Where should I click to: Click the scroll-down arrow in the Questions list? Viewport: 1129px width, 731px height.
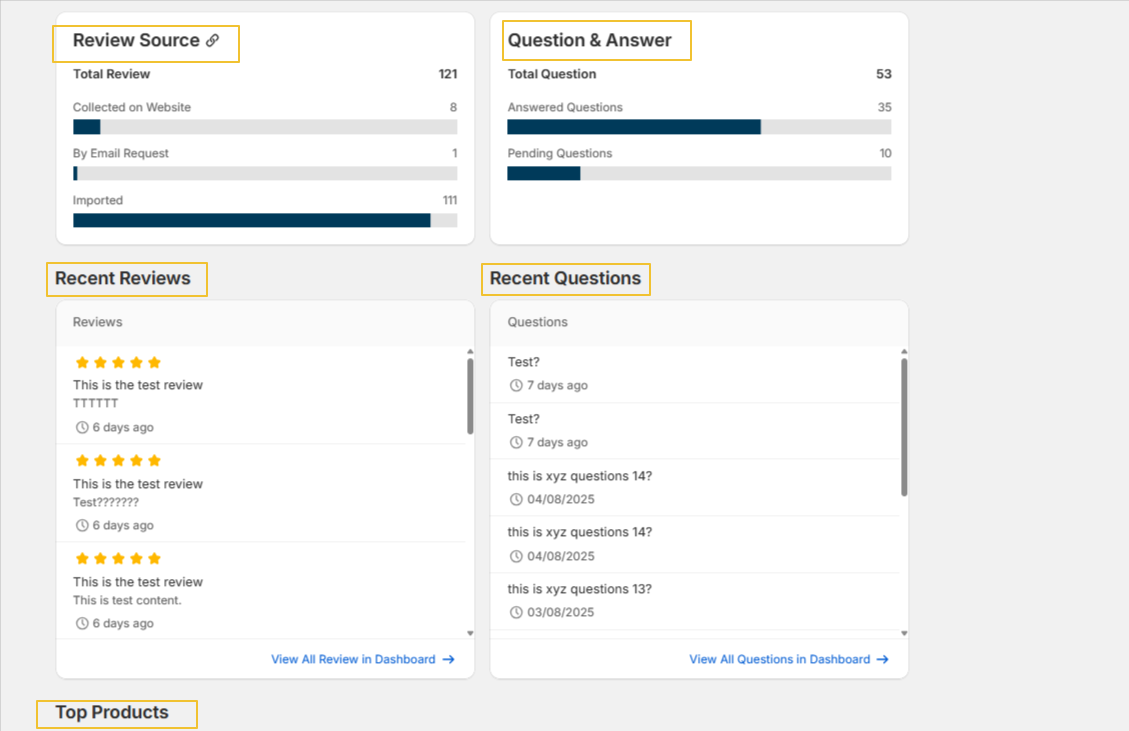point(904,633)
